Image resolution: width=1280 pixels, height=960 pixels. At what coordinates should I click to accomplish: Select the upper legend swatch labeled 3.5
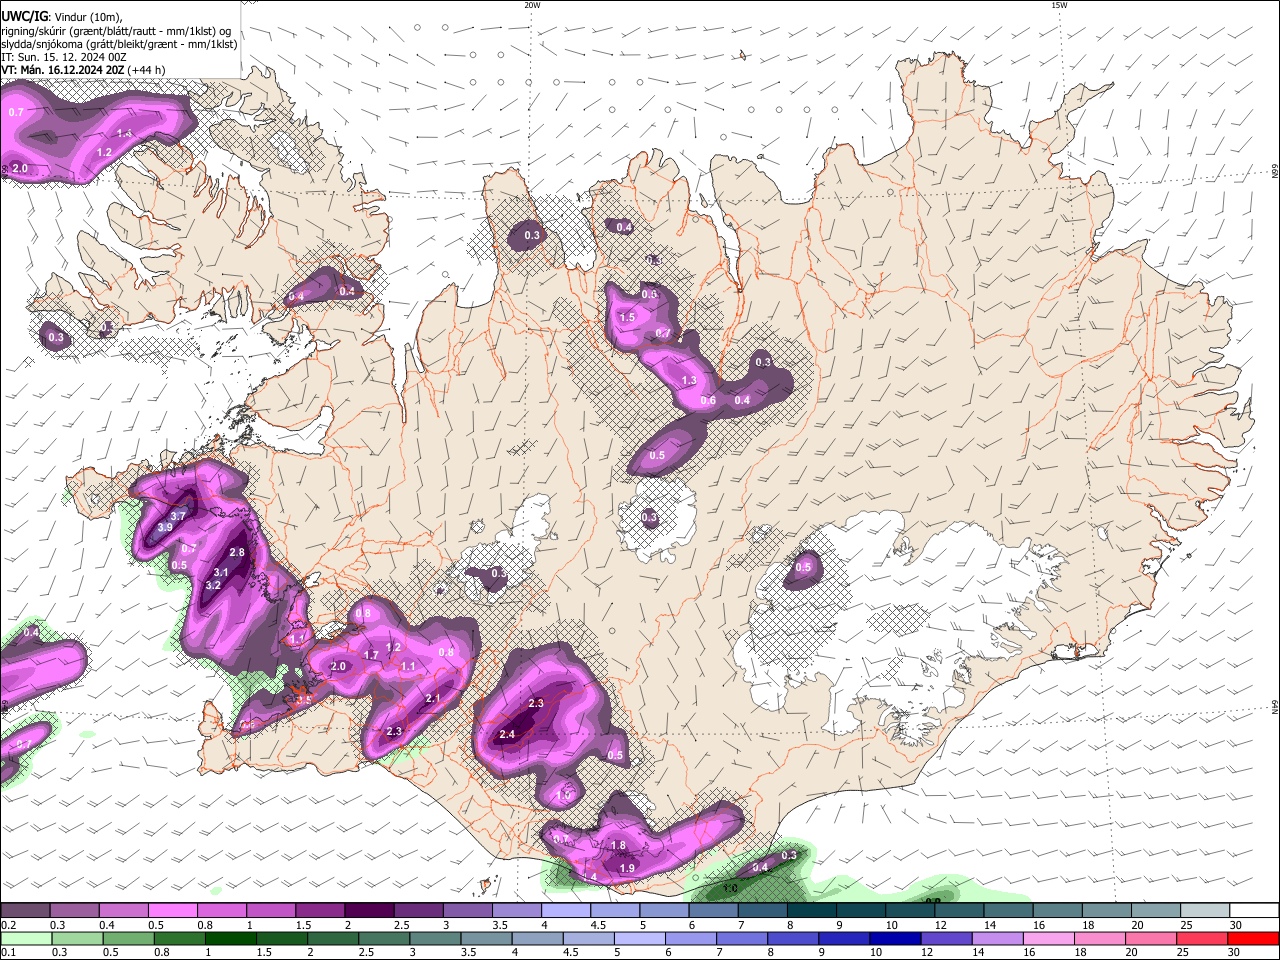point(515,911)
